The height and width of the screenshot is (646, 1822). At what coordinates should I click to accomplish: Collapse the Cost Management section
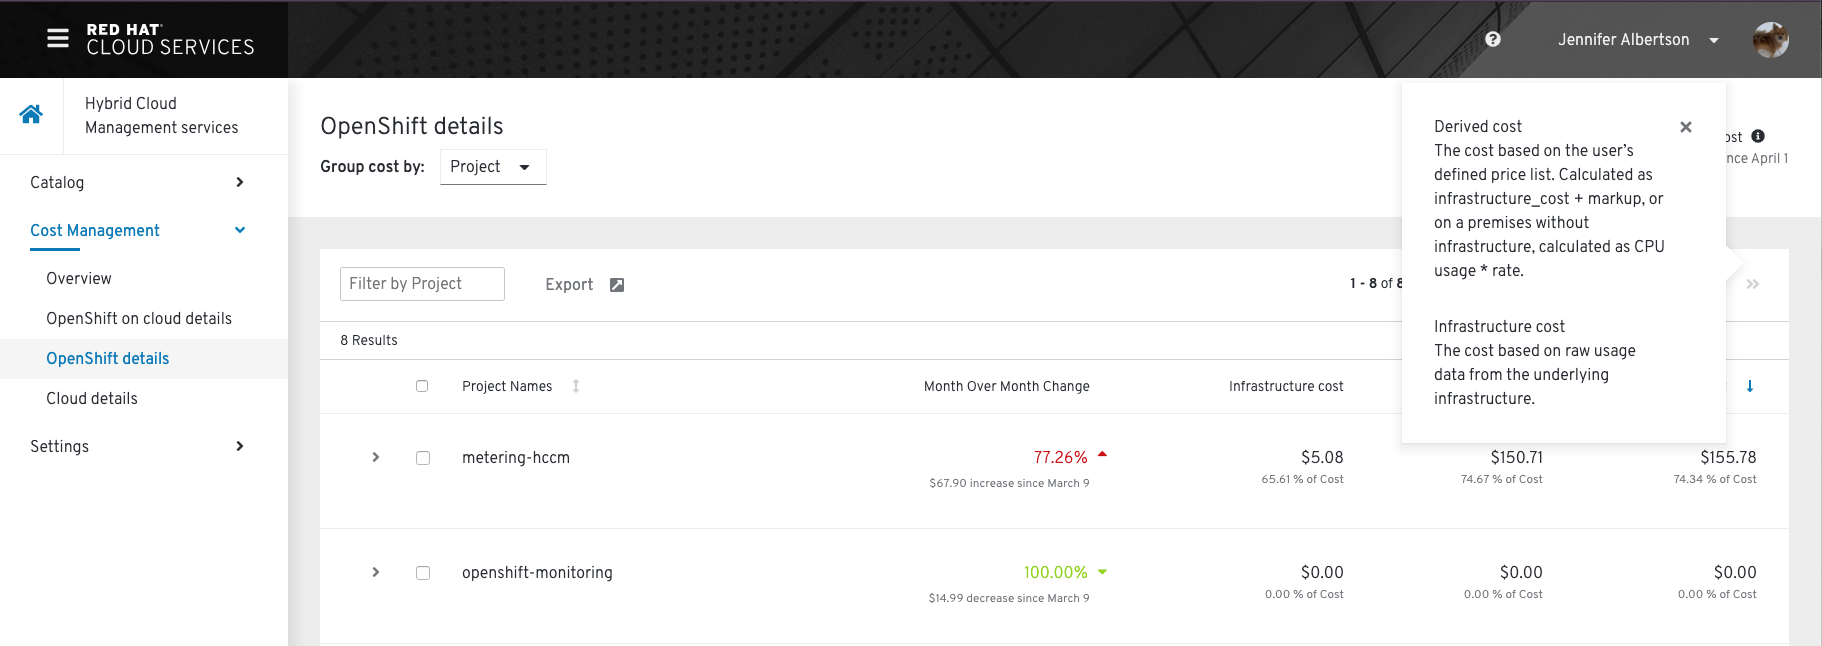pos(137,230)
